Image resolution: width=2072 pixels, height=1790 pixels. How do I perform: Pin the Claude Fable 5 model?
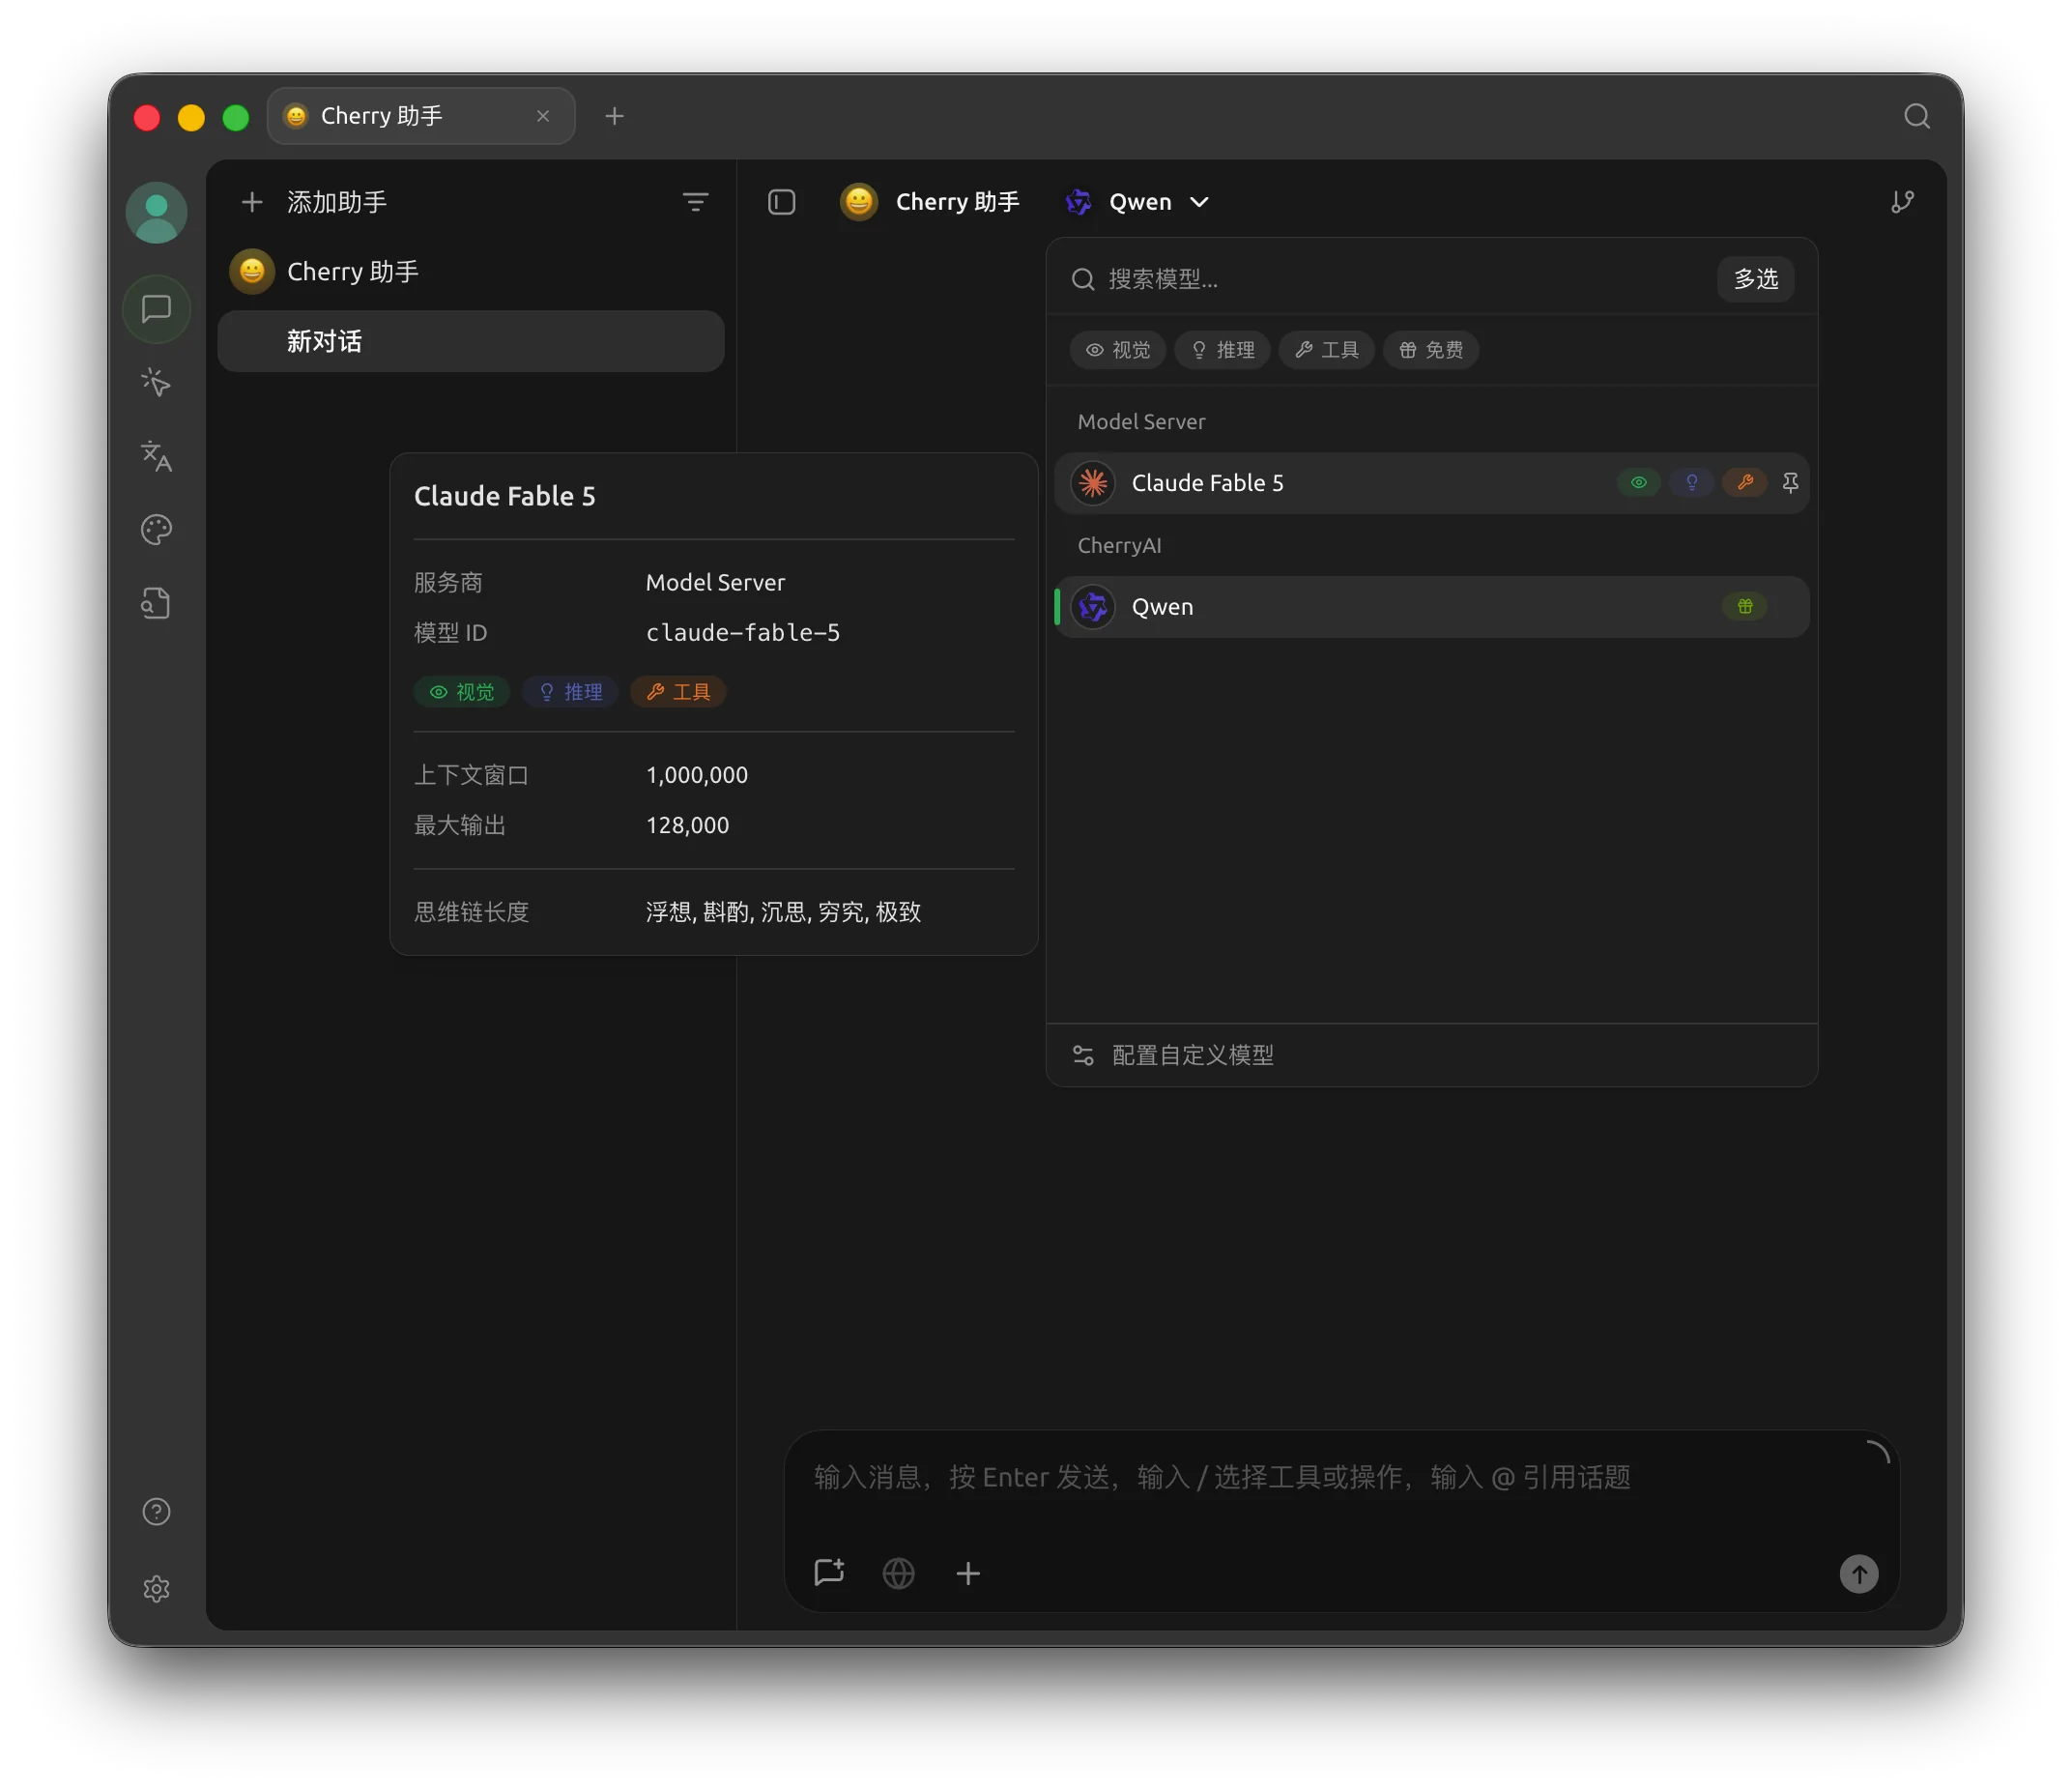point(1790,483)
